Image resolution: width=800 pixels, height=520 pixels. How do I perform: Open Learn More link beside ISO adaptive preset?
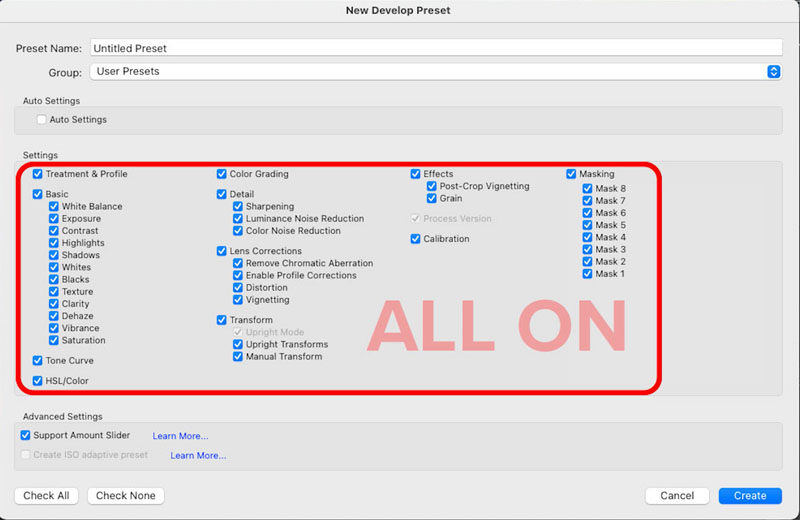click(x=198, y=455)
